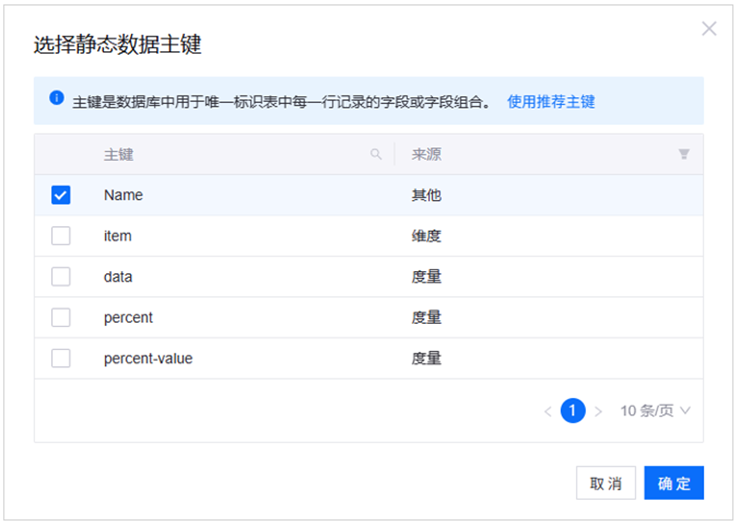Go to next page with right arrow

pos(598,411)
